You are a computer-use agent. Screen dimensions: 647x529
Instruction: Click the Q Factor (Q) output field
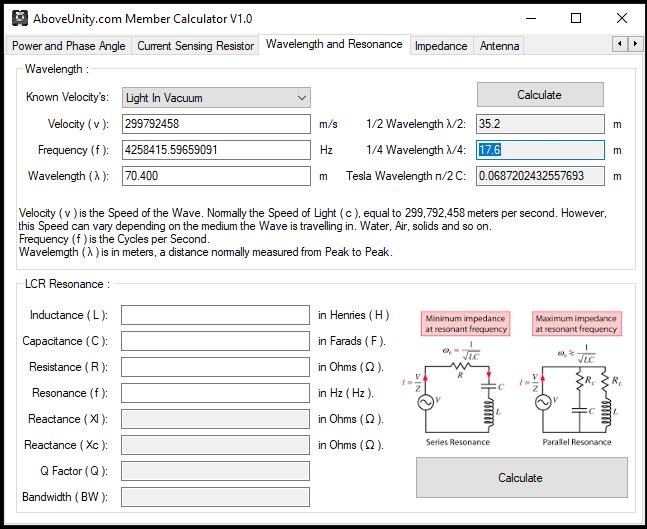point(215,471)
